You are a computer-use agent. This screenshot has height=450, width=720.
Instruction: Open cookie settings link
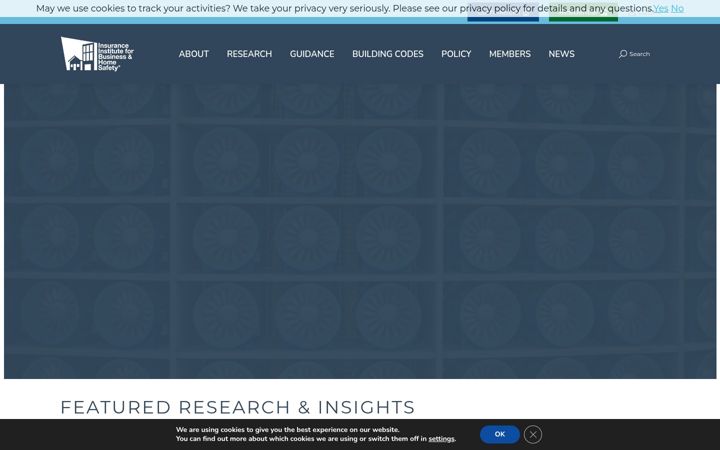[441, 439]
